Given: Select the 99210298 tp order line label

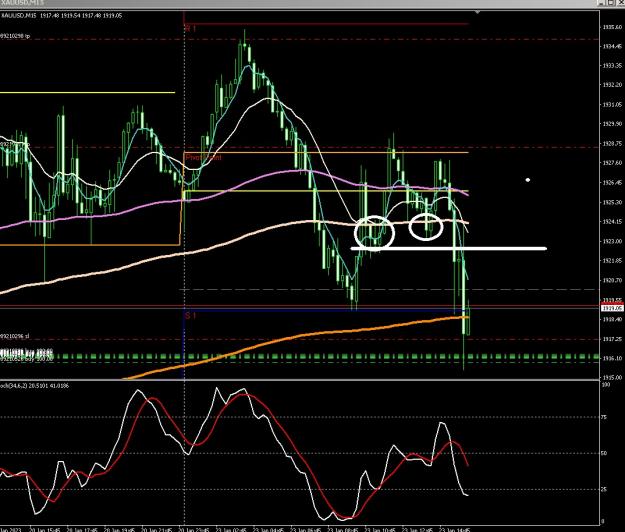Looking at the screenshot, I should (15, 36).
